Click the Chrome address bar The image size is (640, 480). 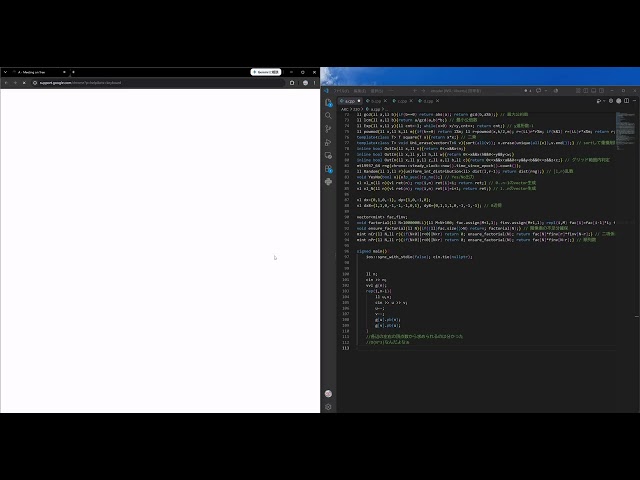tap(158, 83)
